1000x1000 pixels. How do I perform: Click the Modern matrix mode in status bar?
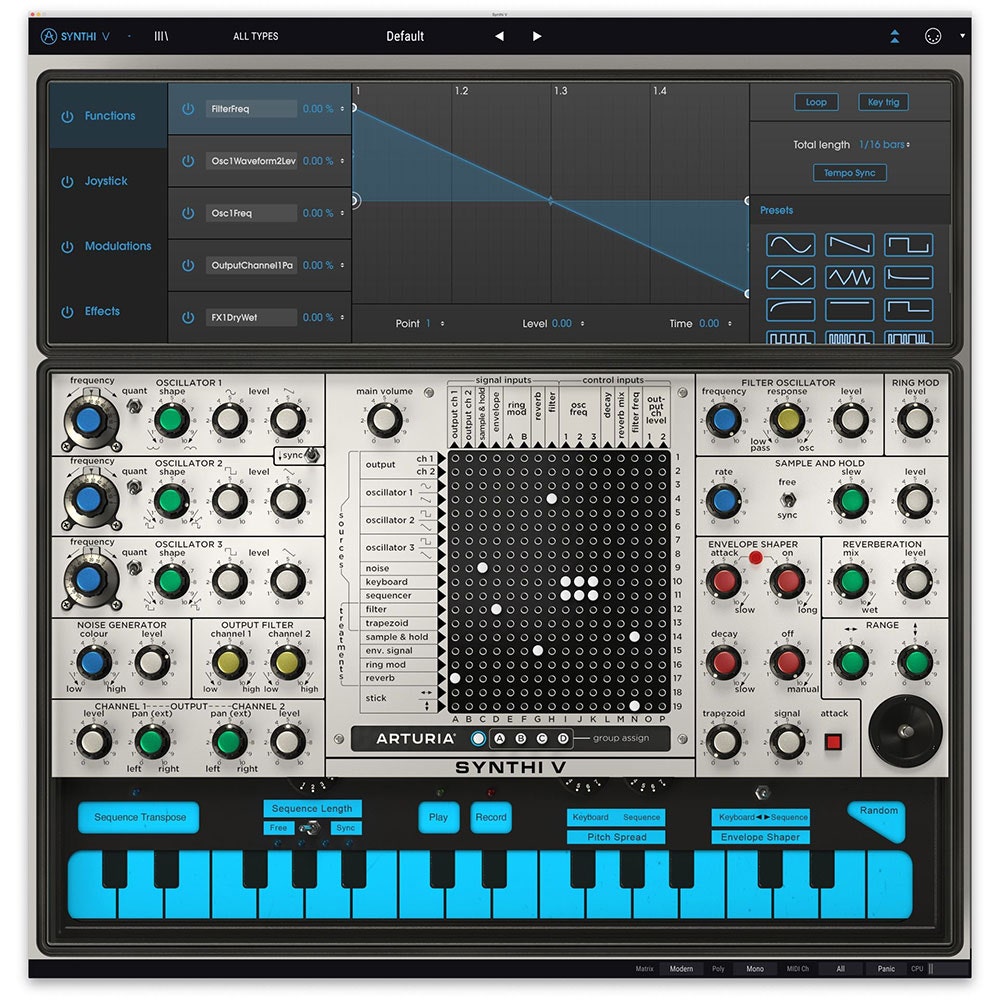(x=681, y=969)
